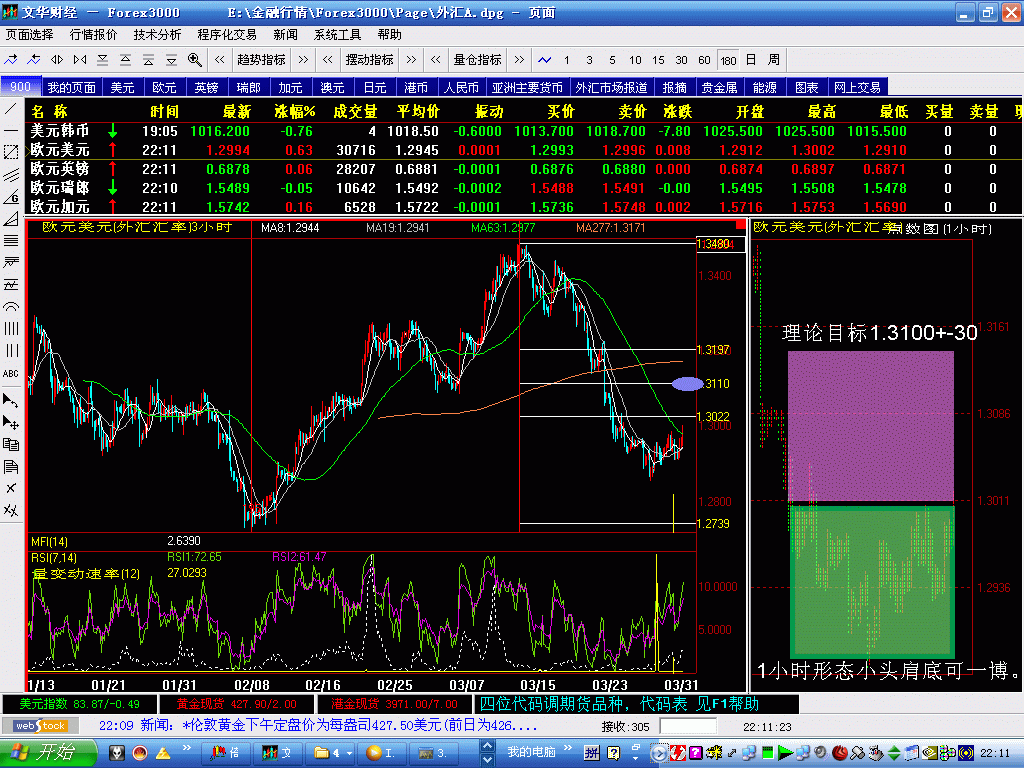Click the zoom magnifier toolbar icon
Image resolution: width=1024 pixels, height=768 pixels.
(194, 60)
